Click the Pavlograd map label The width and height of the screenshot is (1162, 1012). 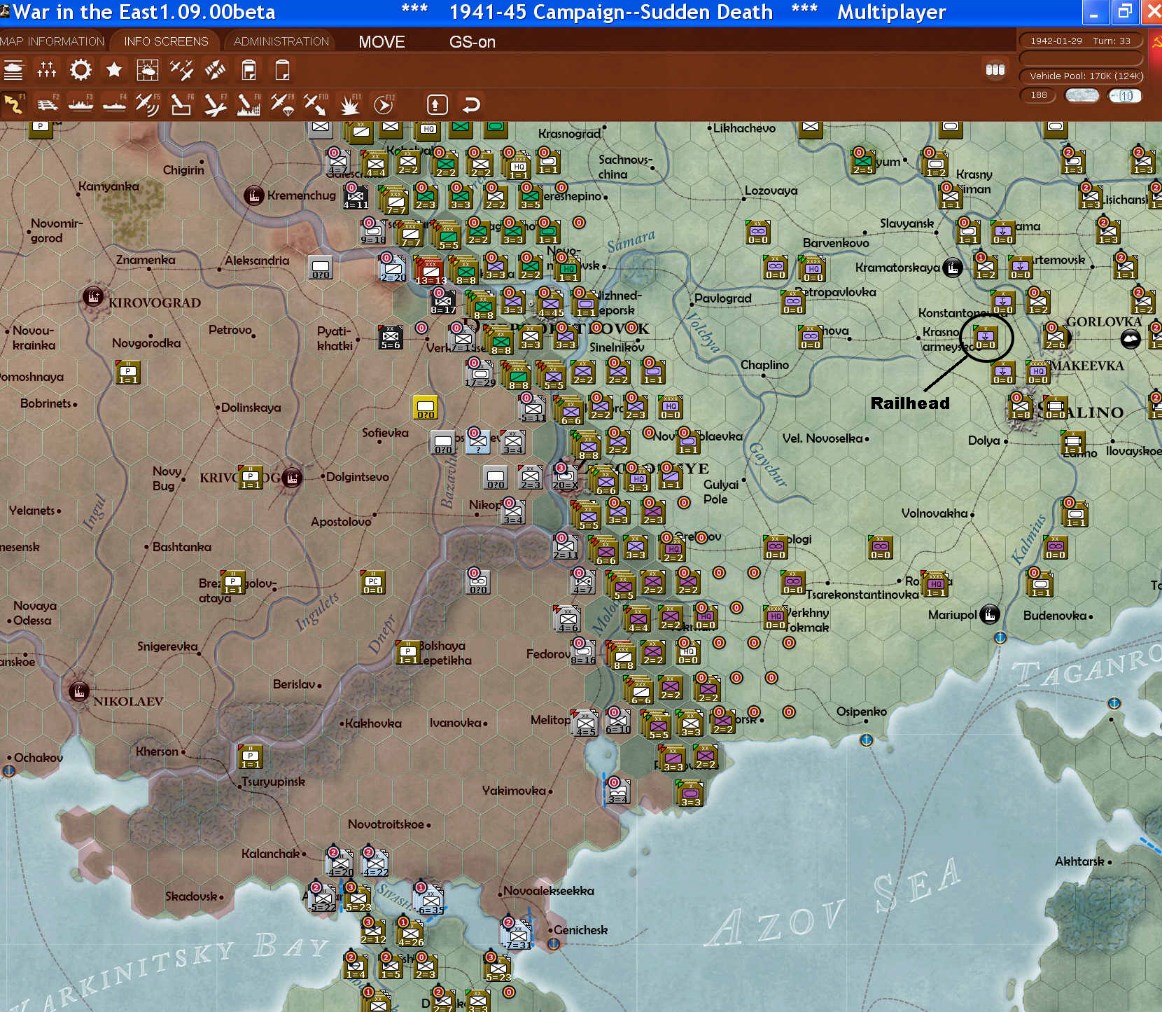(723, 298)
